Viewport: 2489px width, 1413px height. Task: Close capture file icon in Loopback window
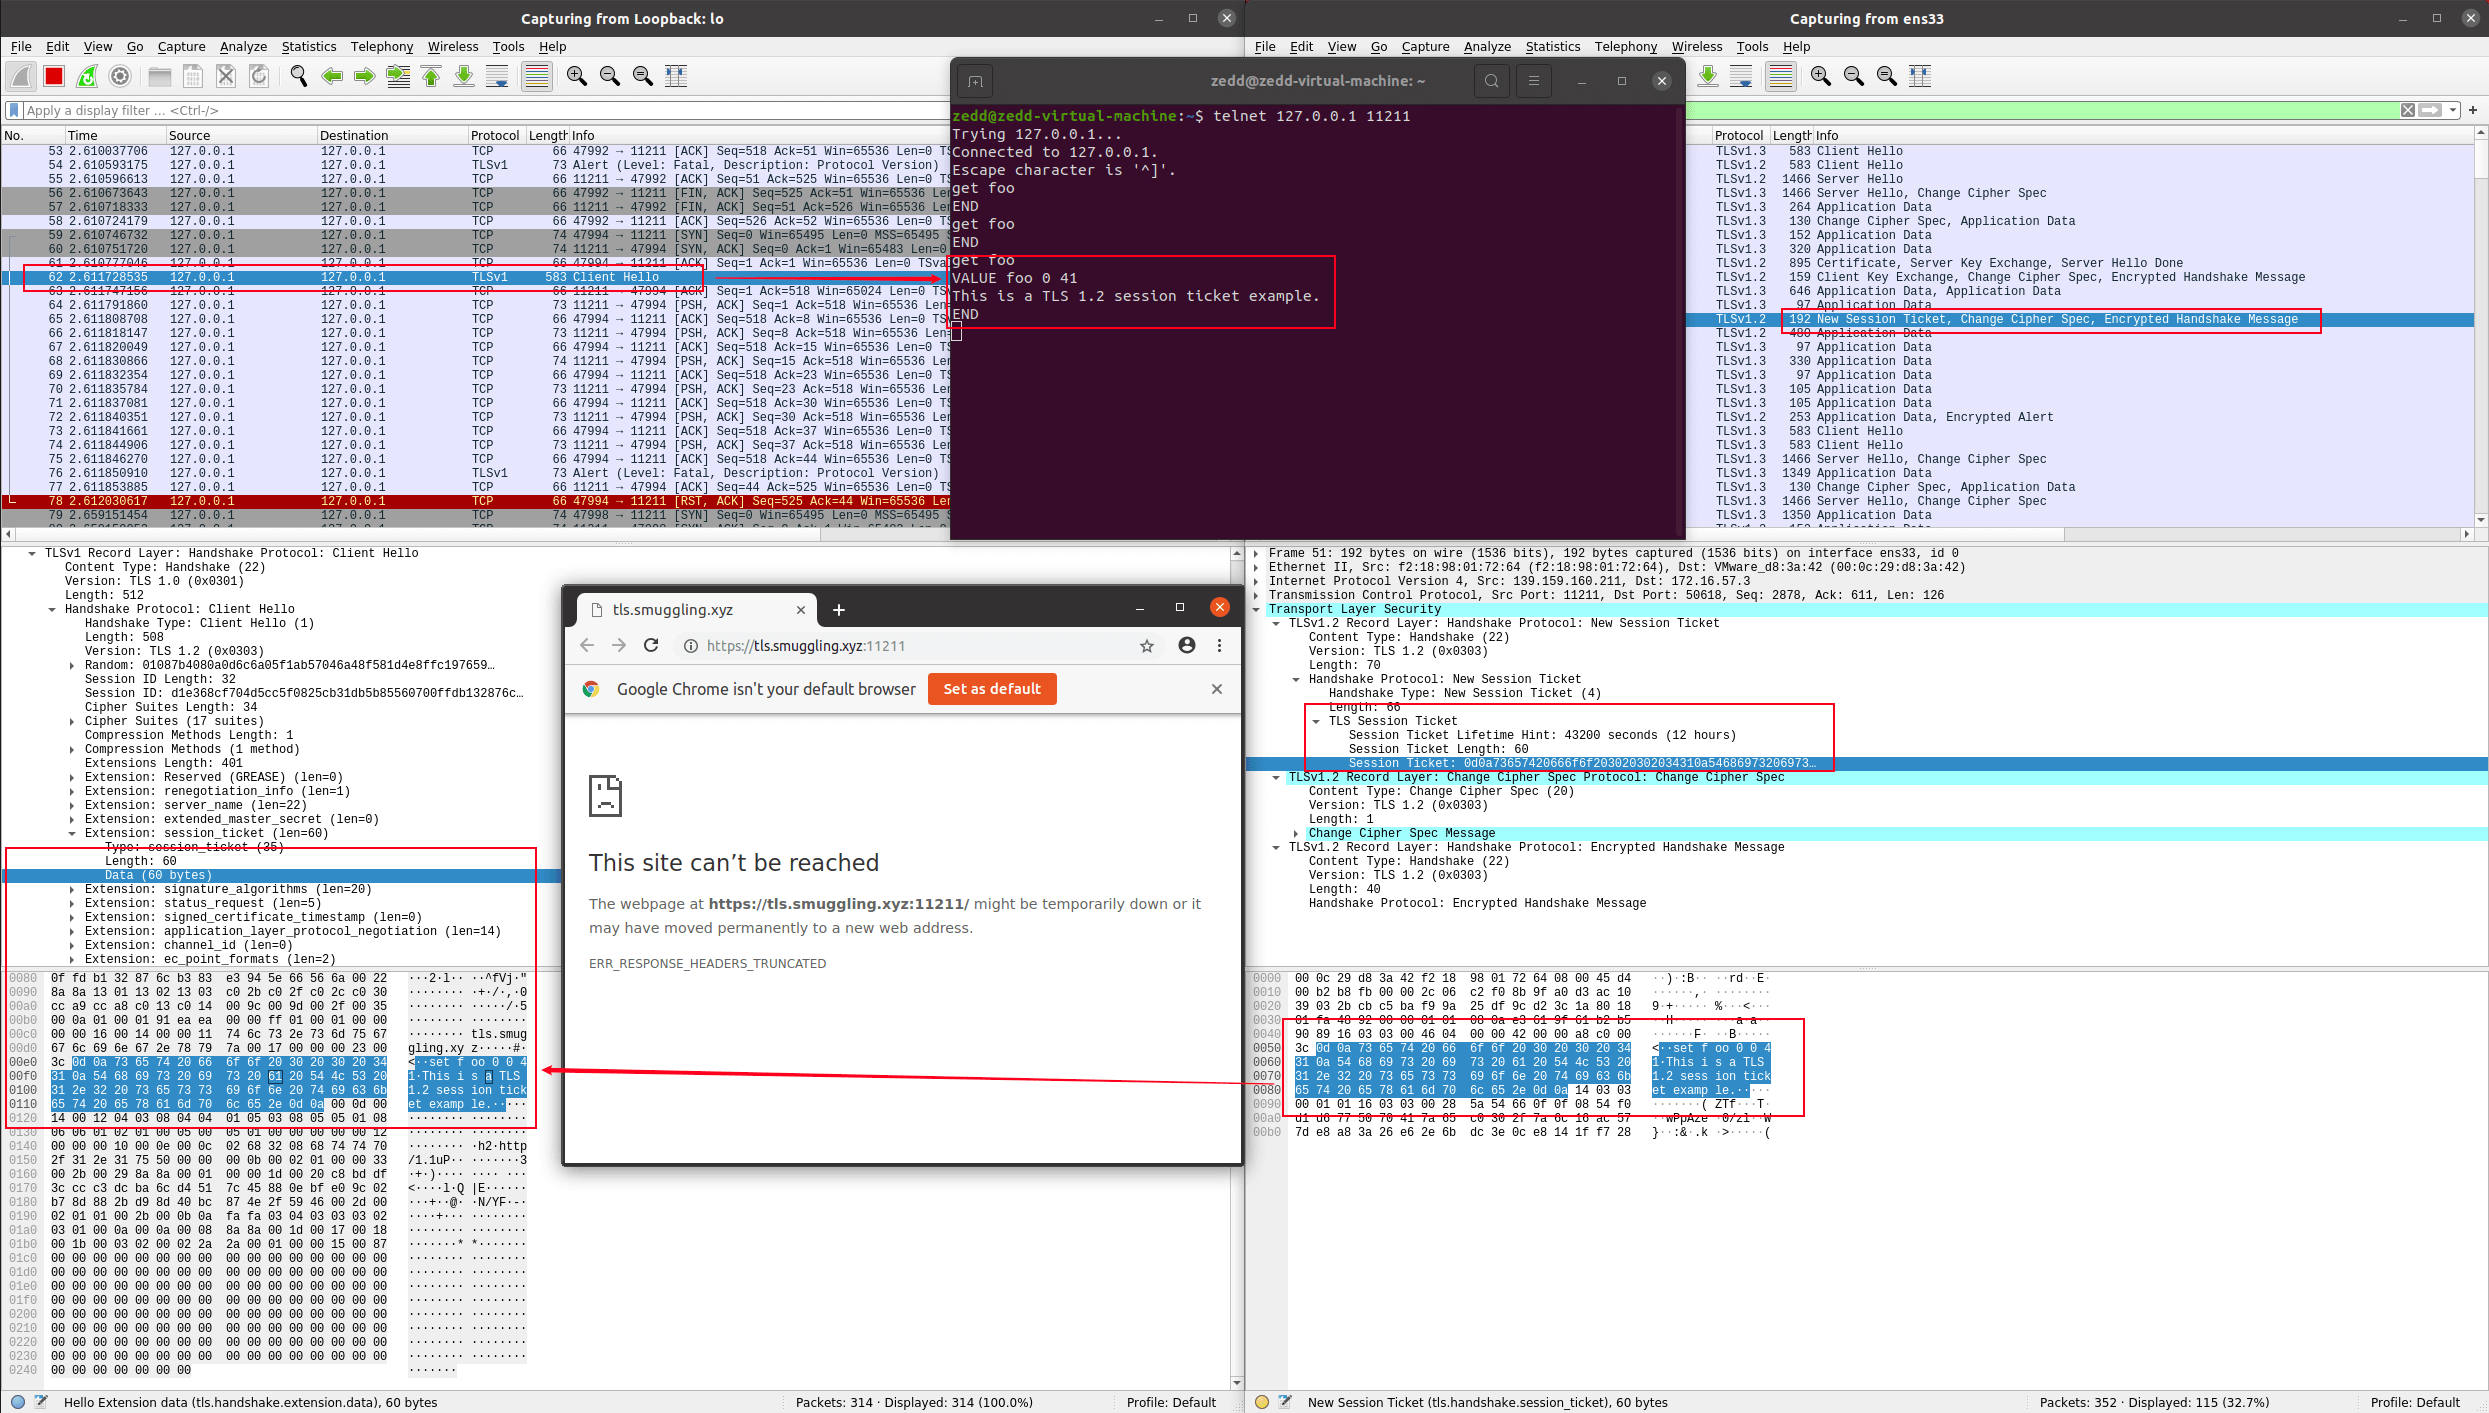pyautogui.click(x=226, y=76)
